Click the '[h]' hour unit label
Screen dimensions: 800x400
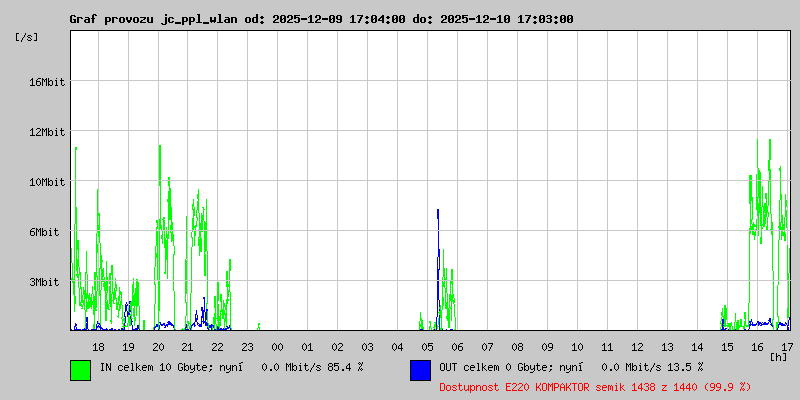point(779,357)
